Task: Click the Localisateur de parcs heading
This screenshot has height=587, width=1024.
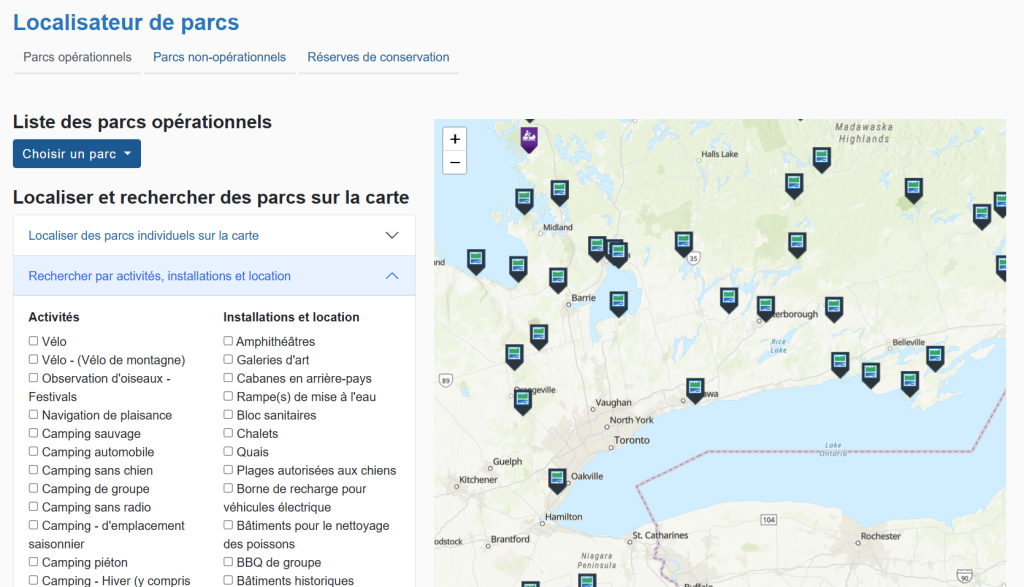Action: pos(126,22)
